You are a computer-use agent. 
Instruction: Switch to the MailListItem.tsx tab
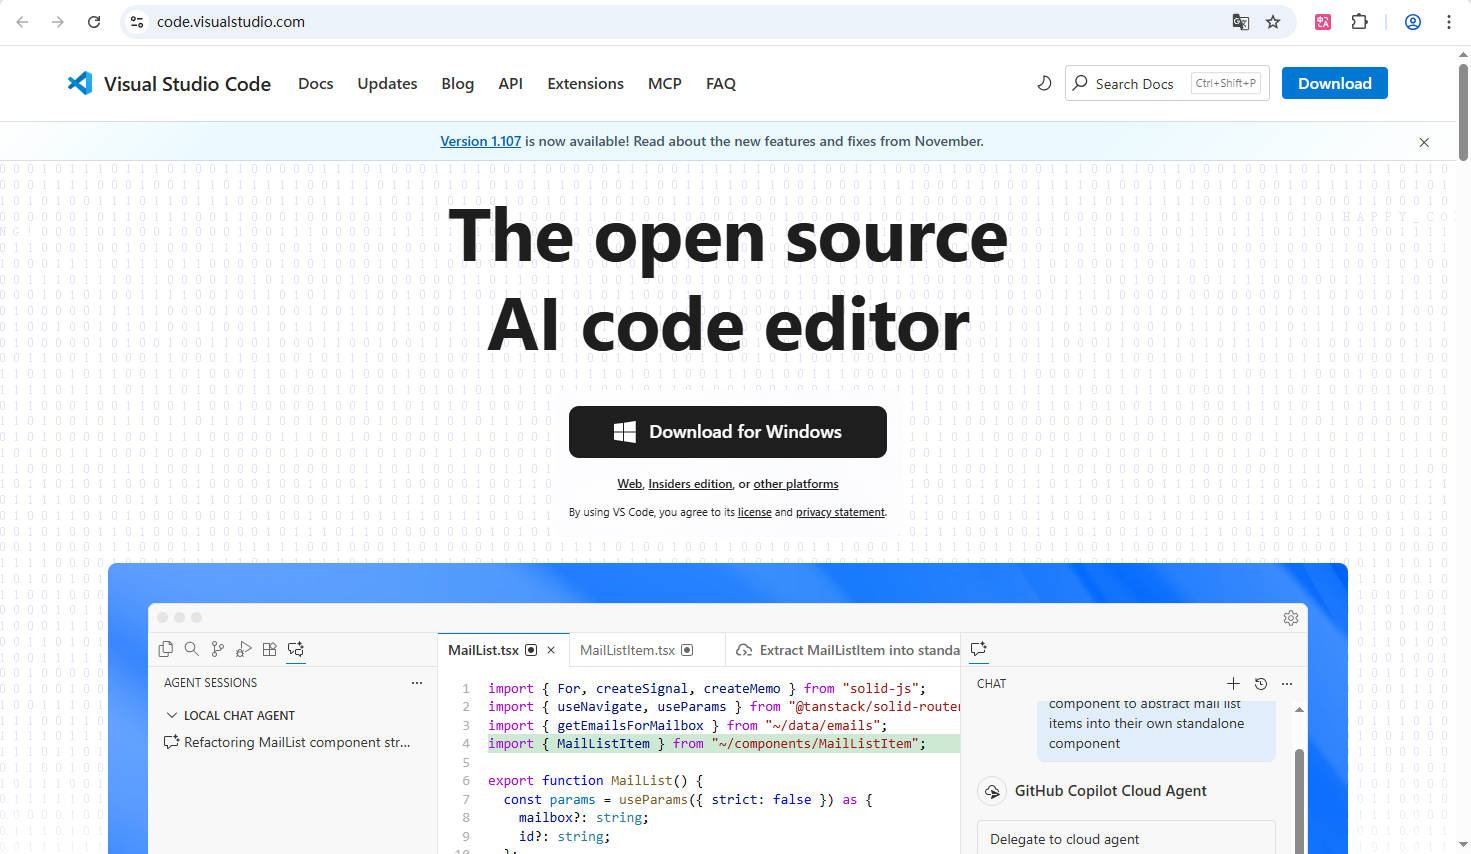[627, 650]
